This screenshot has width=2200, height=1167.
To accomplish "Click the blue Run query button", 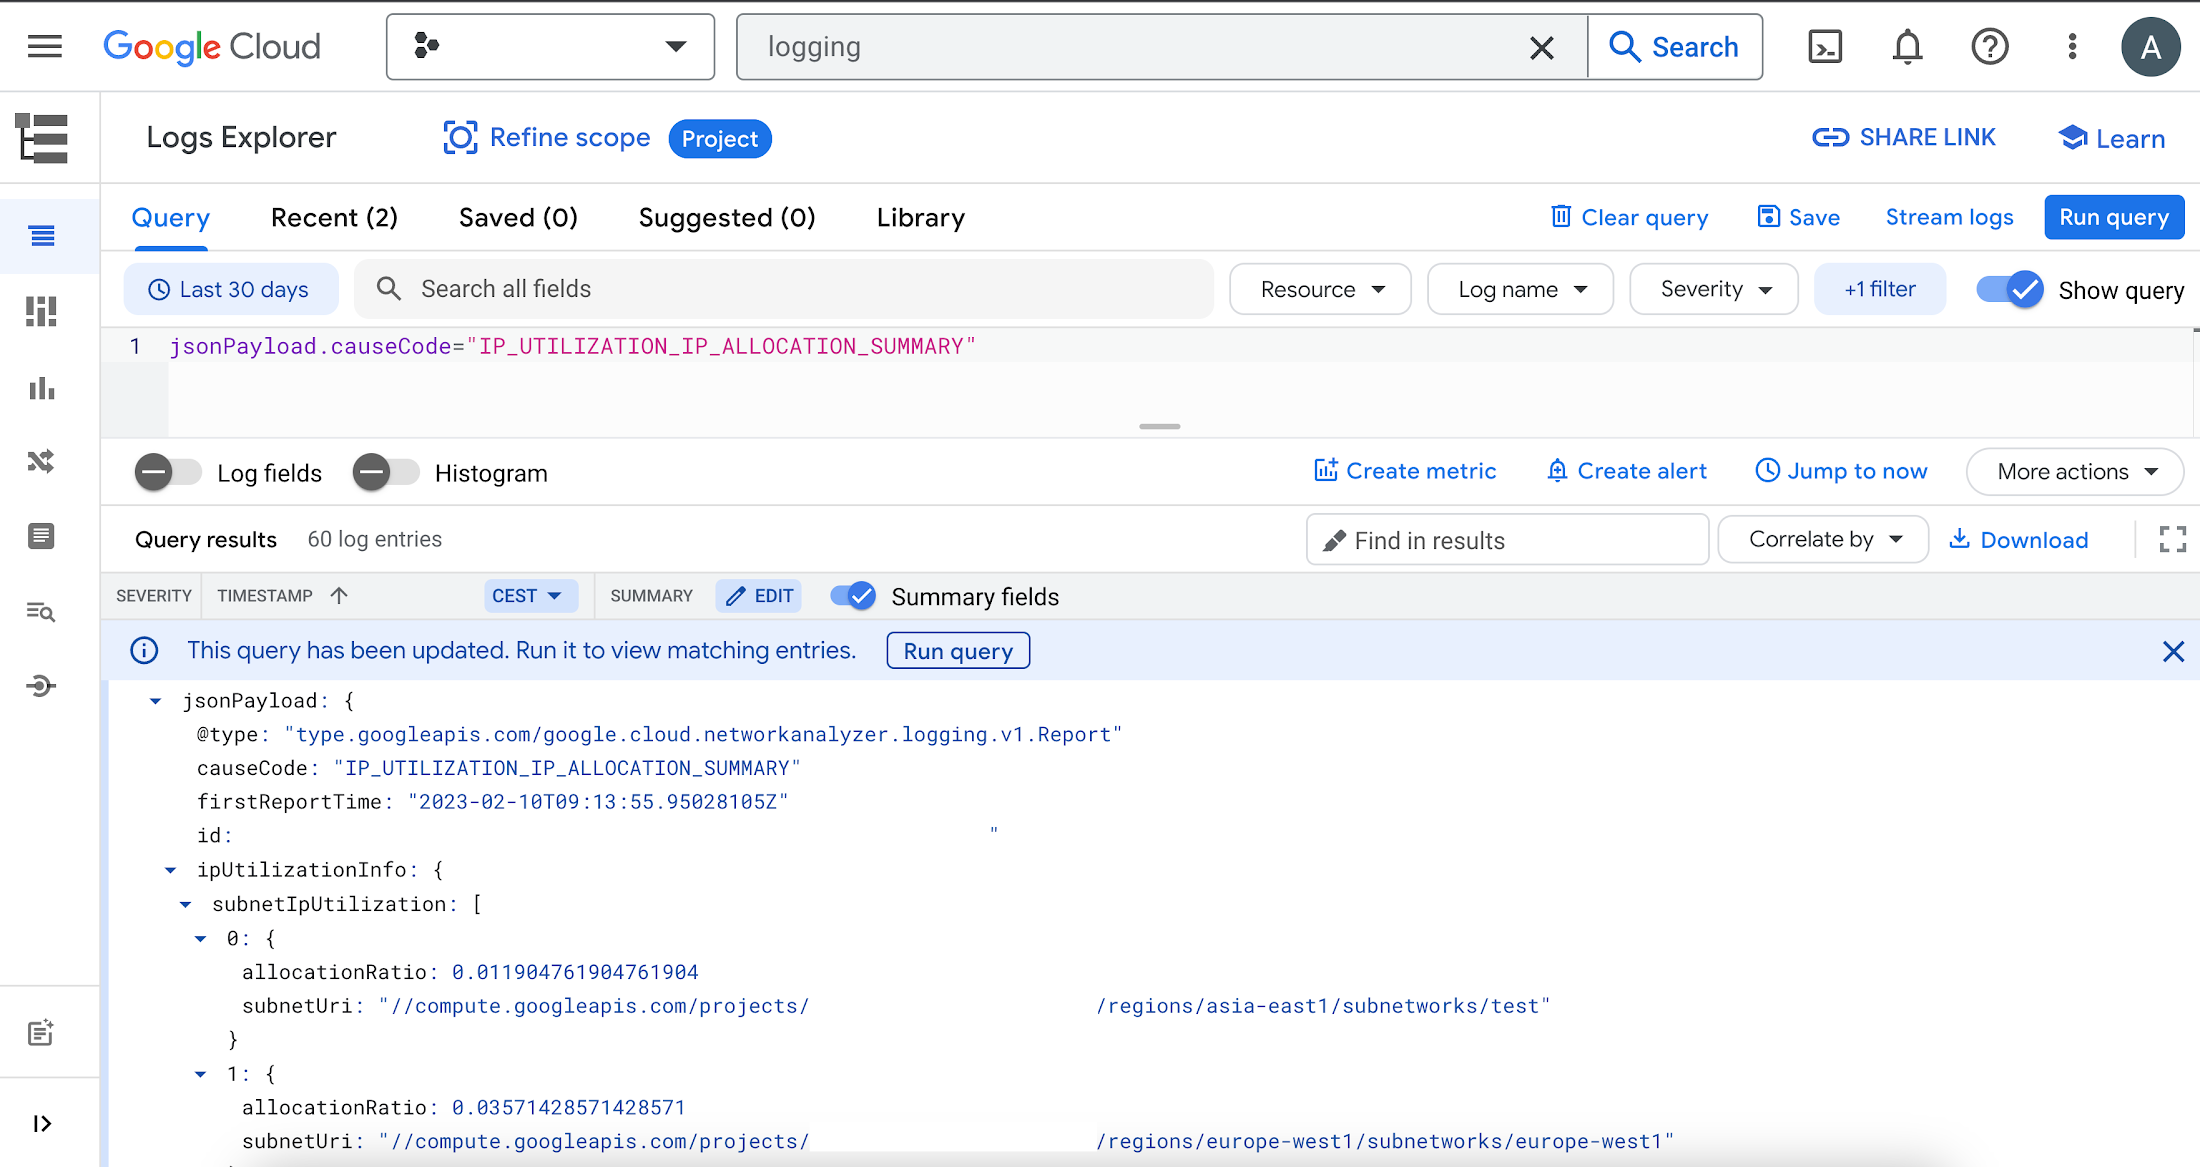I will tap(2114, 217).
